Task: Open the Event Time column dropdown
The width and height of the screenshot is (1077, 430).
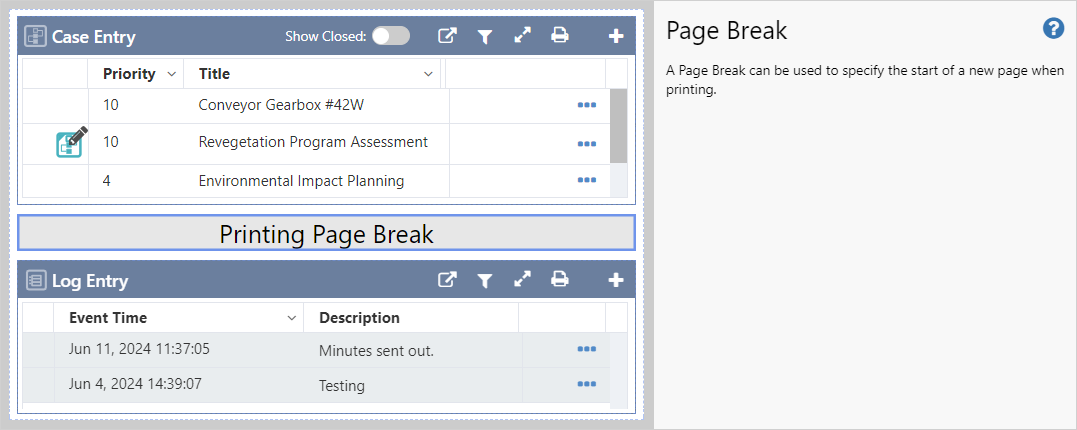Action: click(x=291, y=318)
